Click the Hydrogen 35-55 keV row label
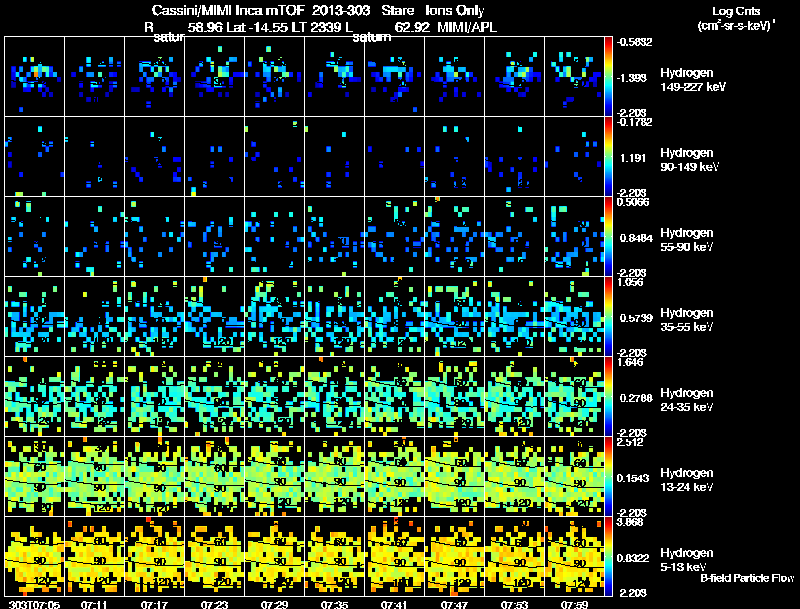This screenshot has width=800, height=609. click(687, 320)
